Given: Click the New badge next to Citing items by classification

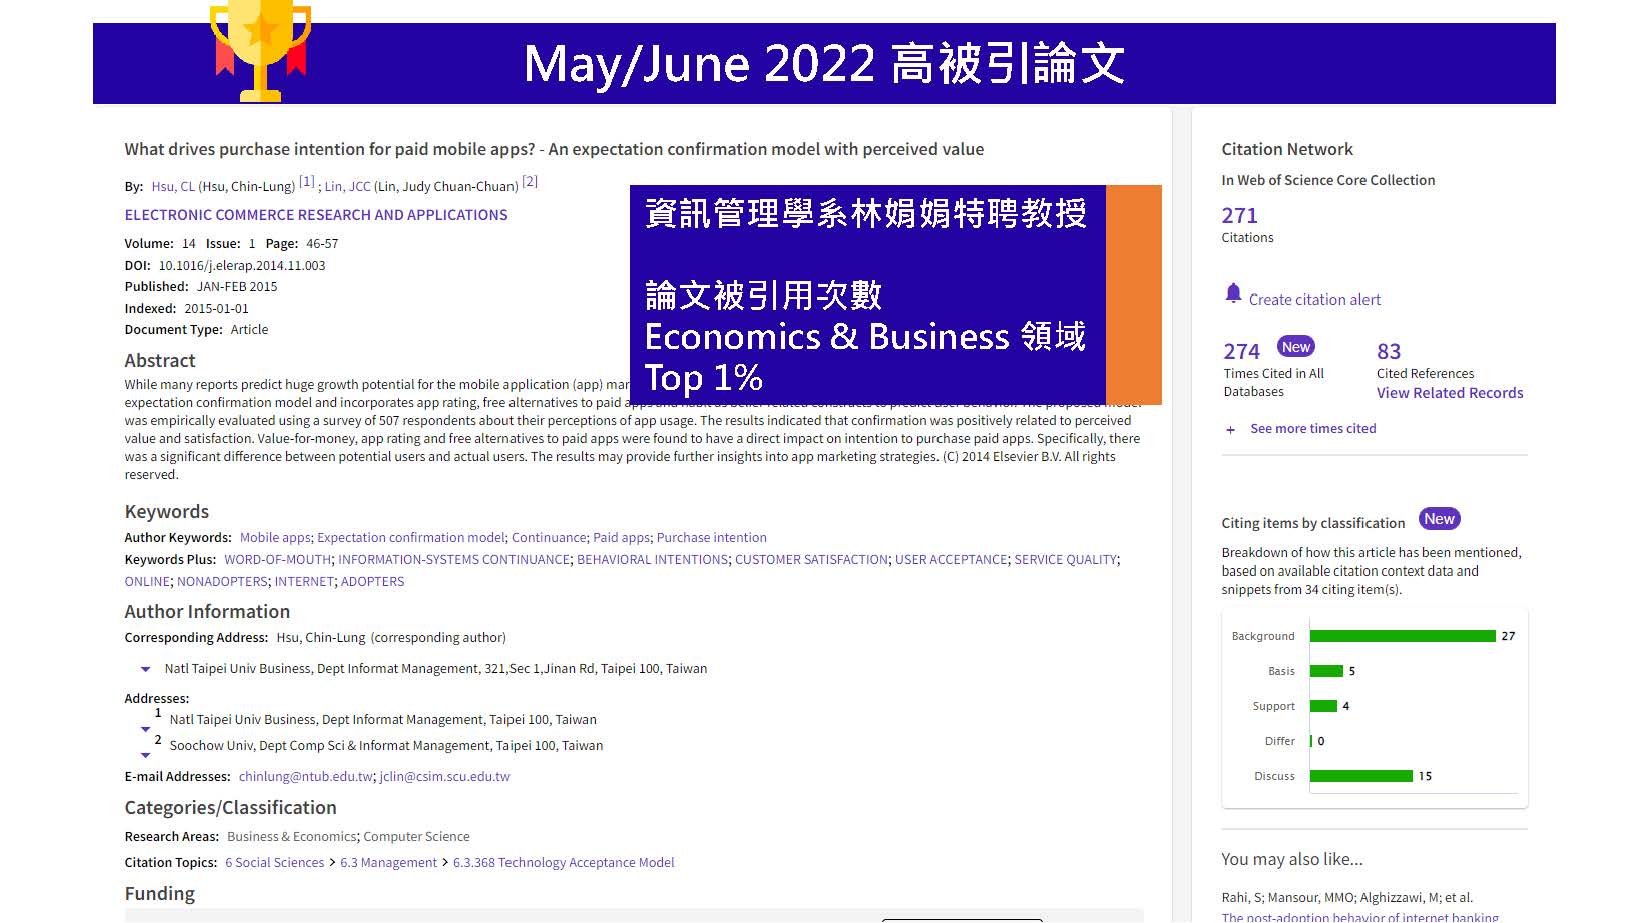Looking at the screenshot, I should pos(1439,519).
